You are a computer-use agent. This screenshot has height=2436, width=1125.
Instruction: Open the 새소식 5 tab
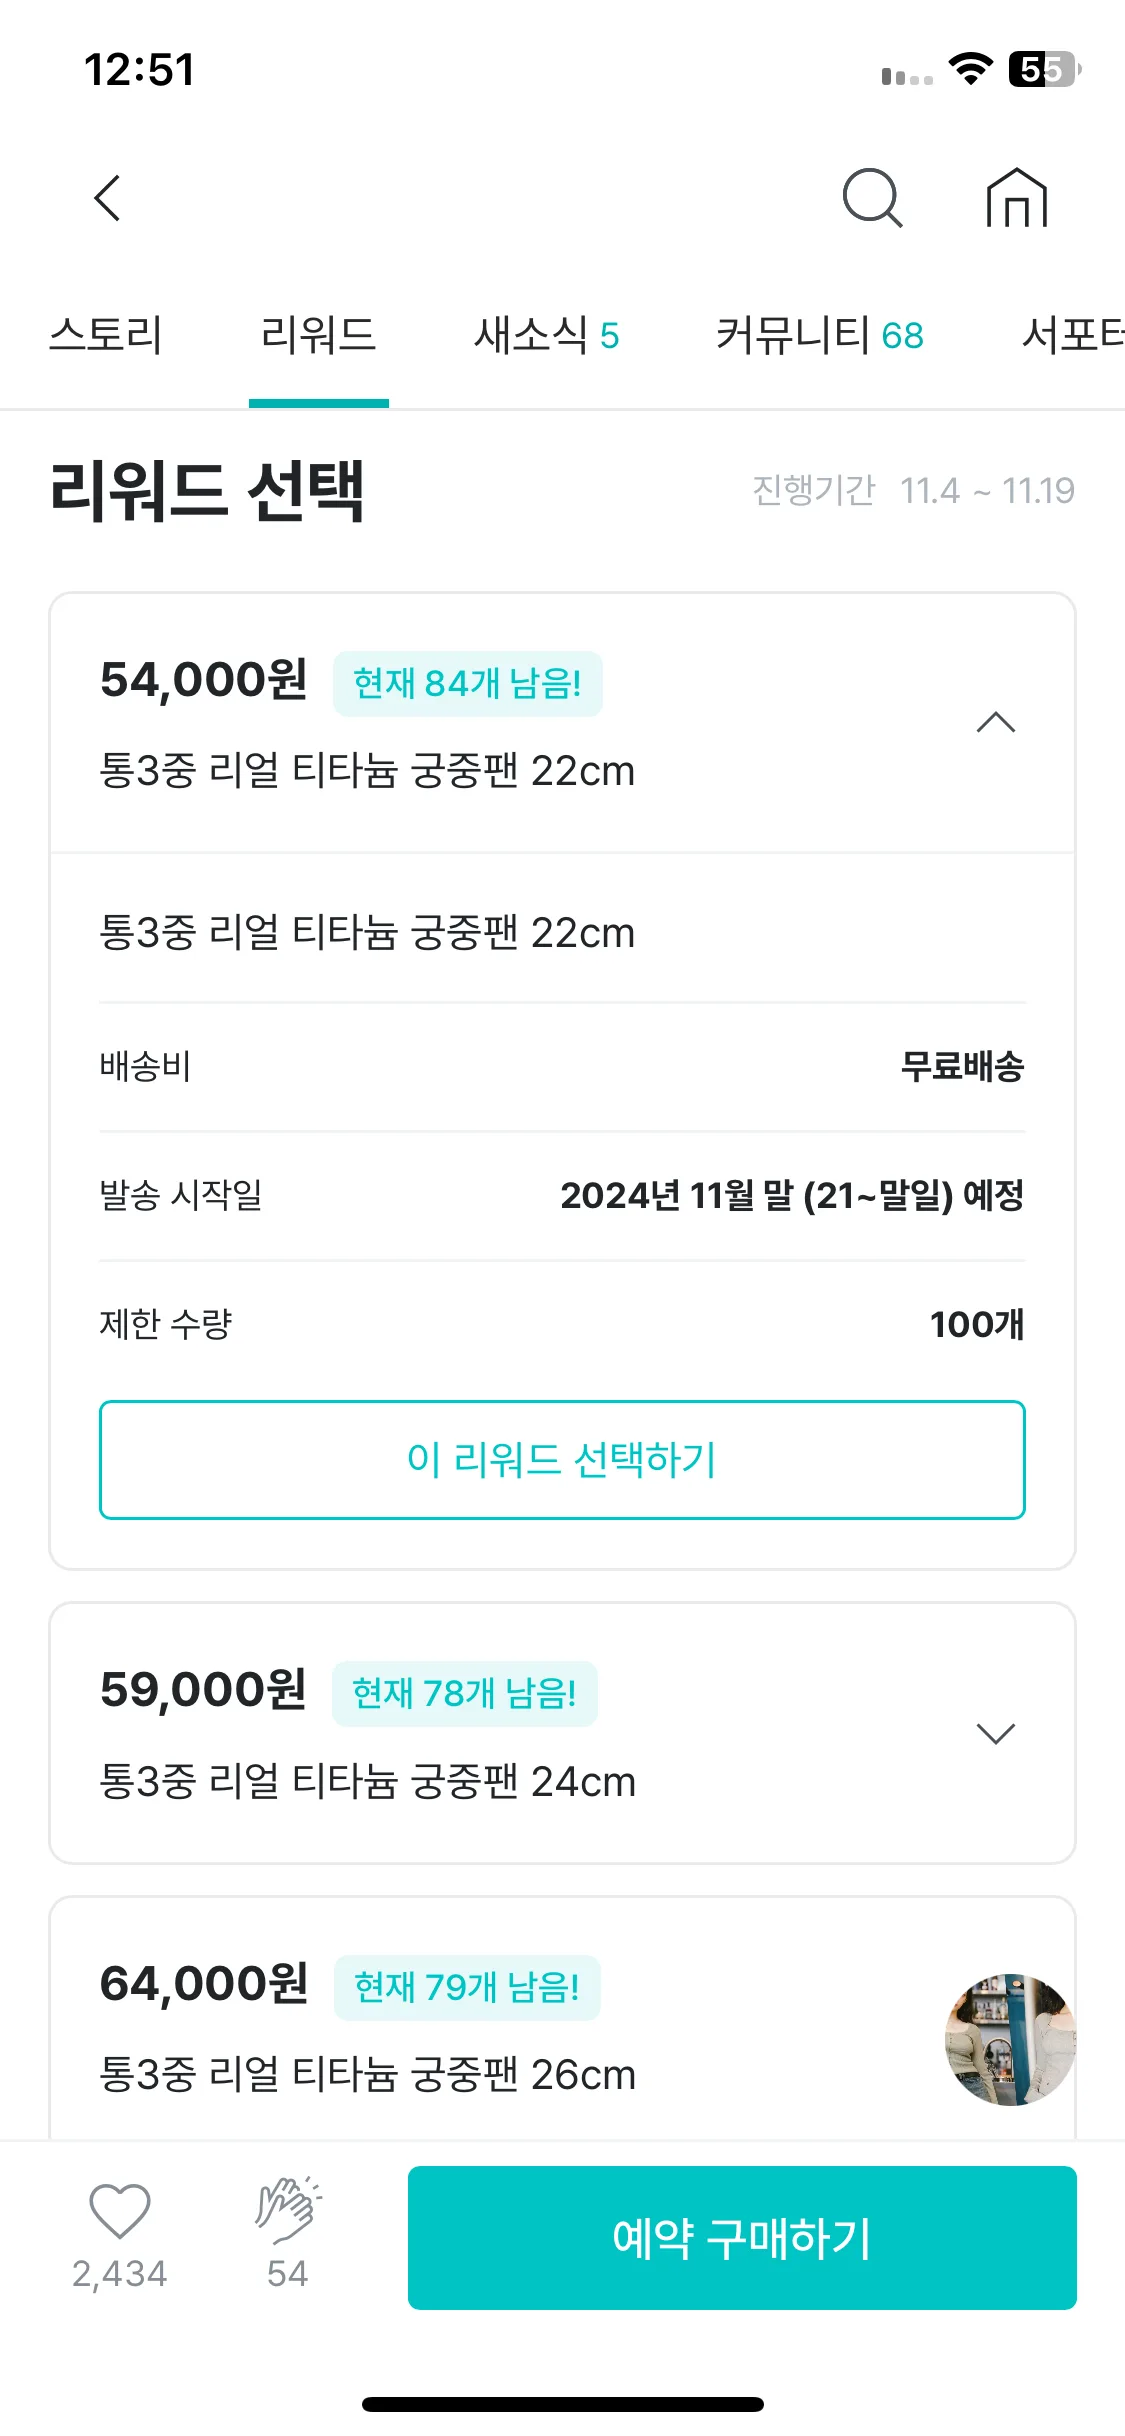tap(547, 335)
